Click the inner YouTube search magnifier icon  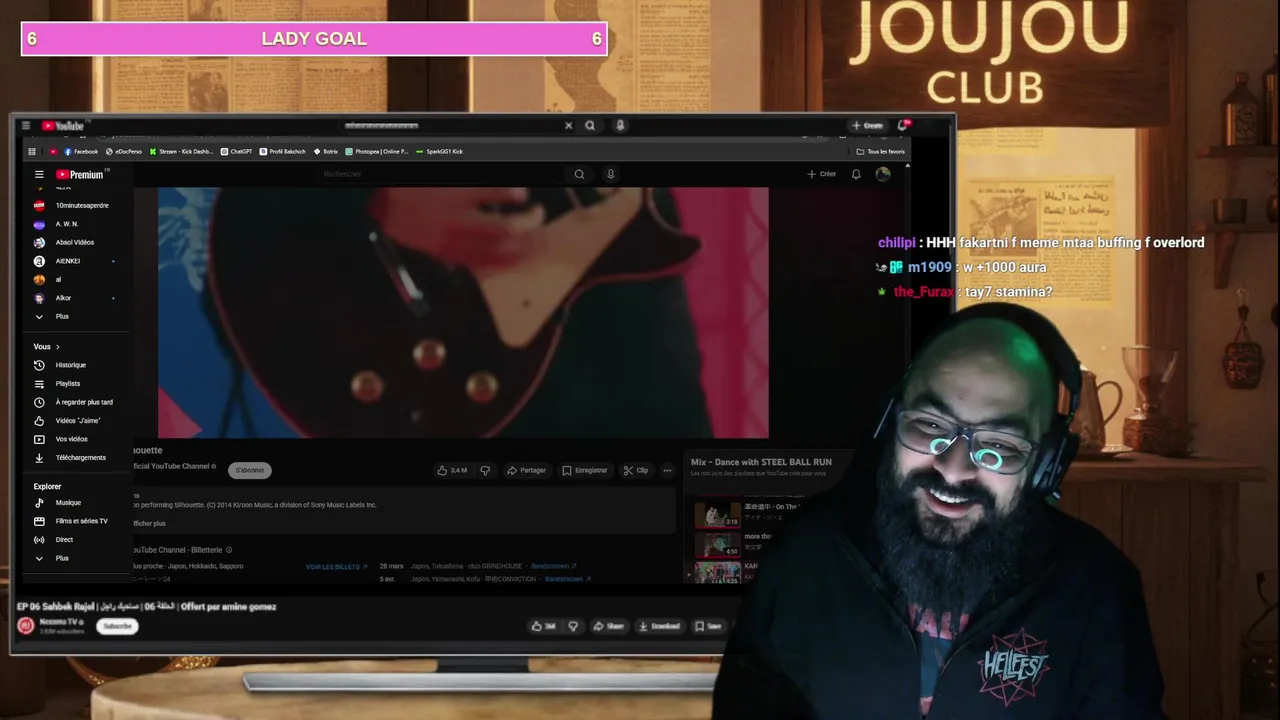(579, 174)
